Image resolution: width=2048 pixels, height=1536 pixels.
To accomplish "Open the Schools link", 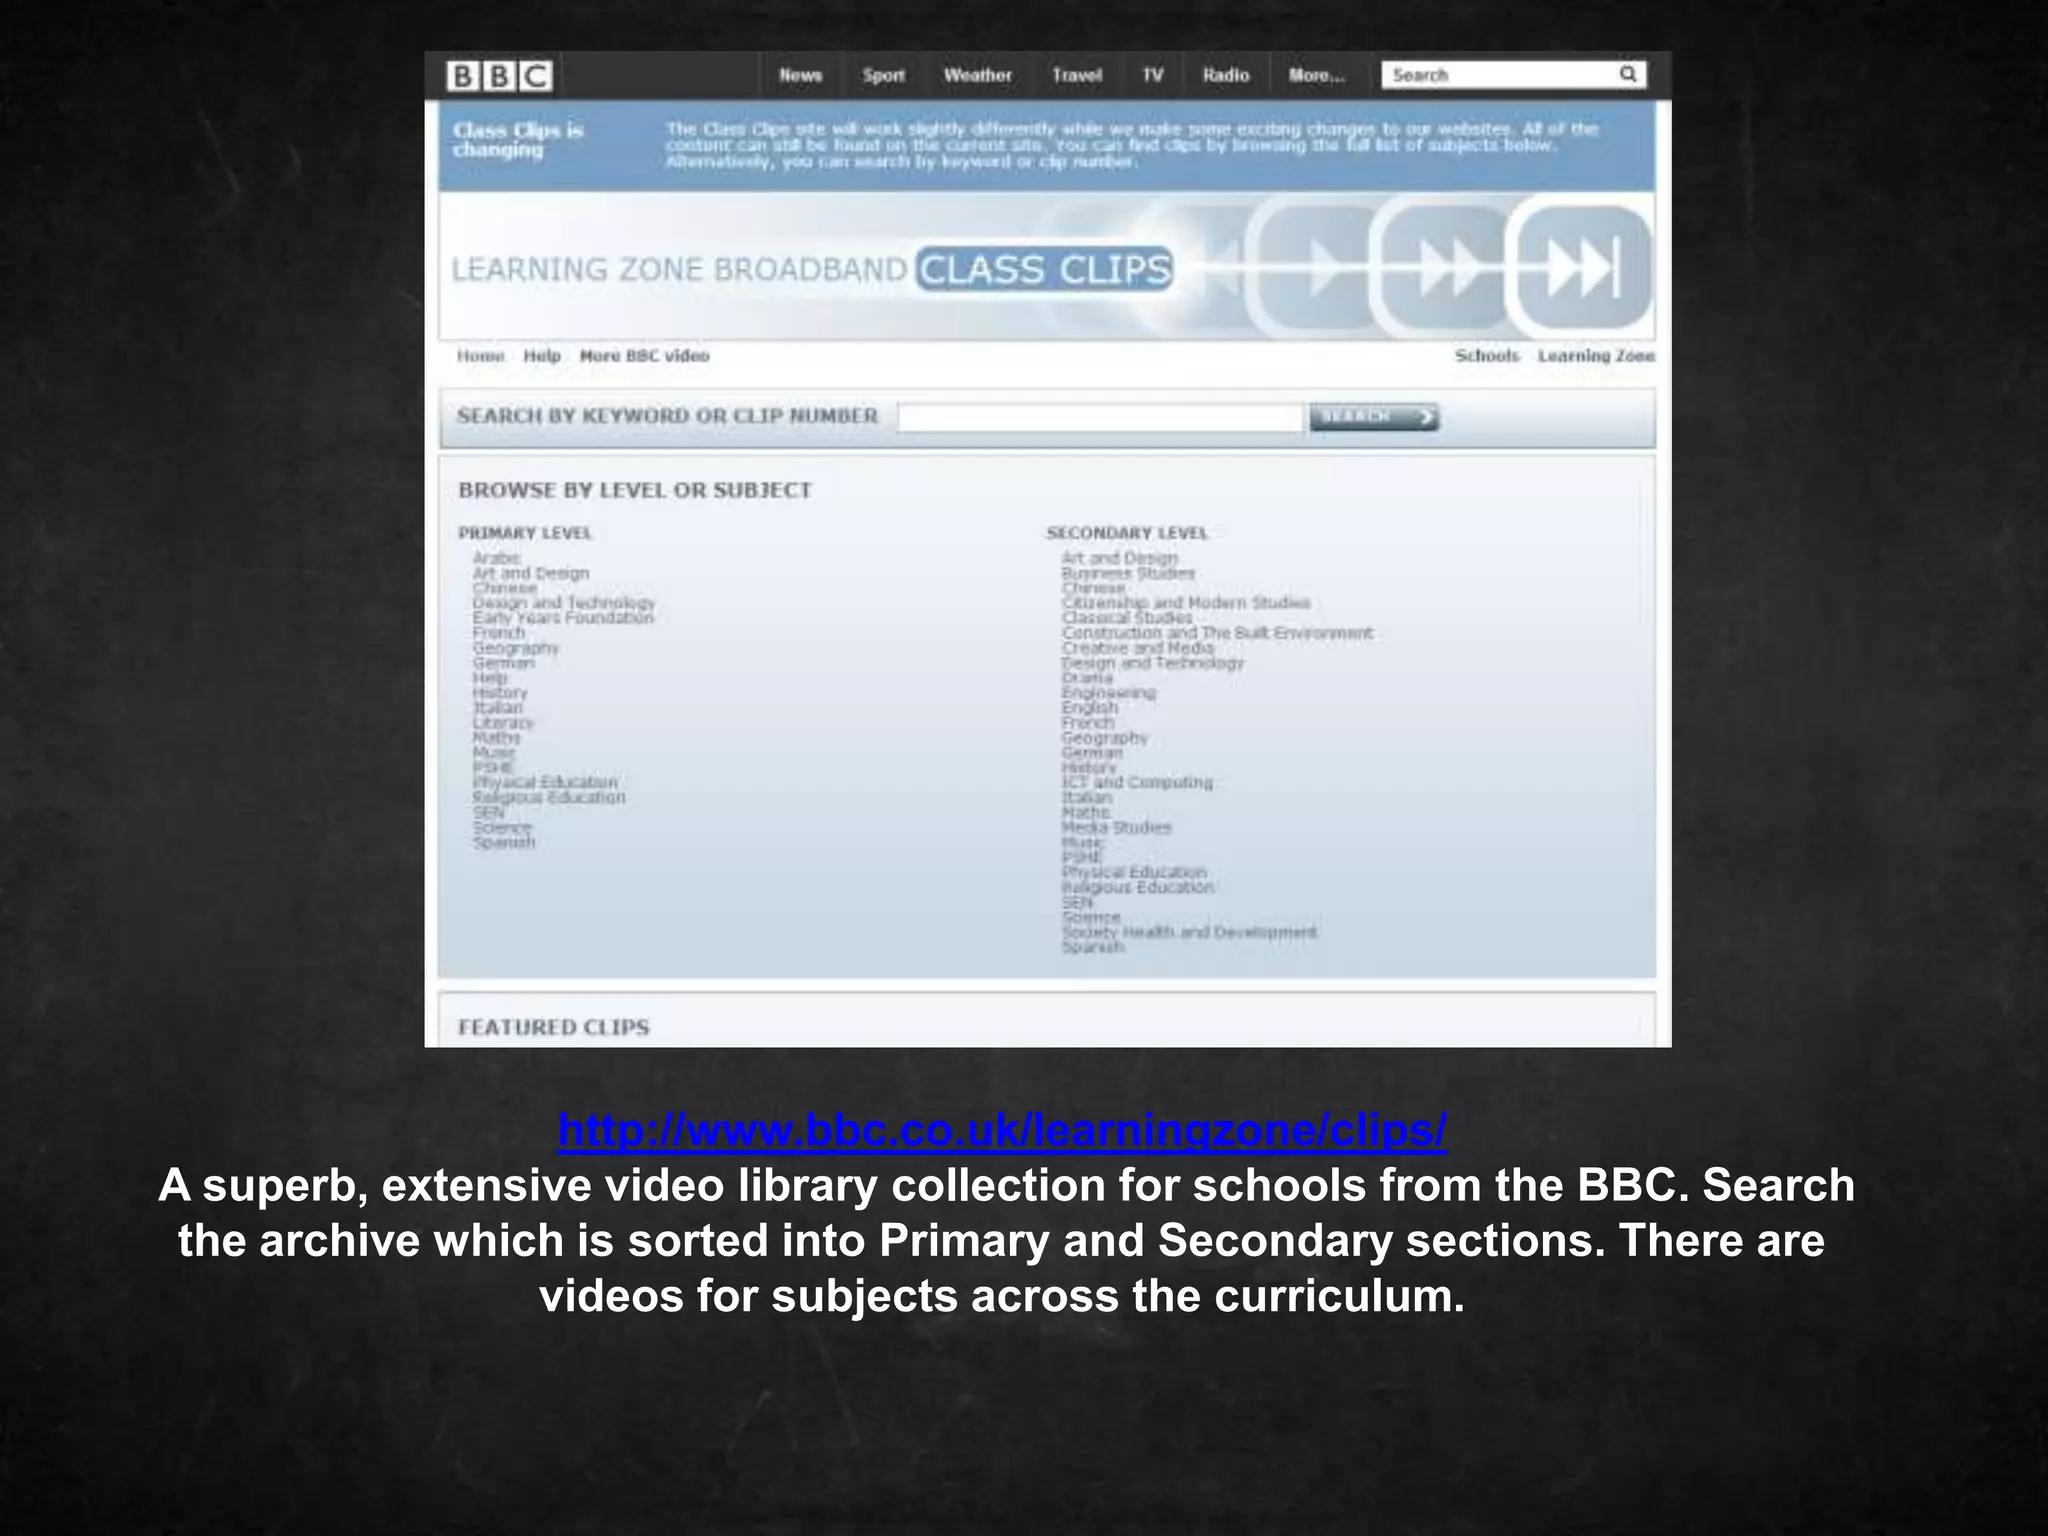I will 1487,356.
